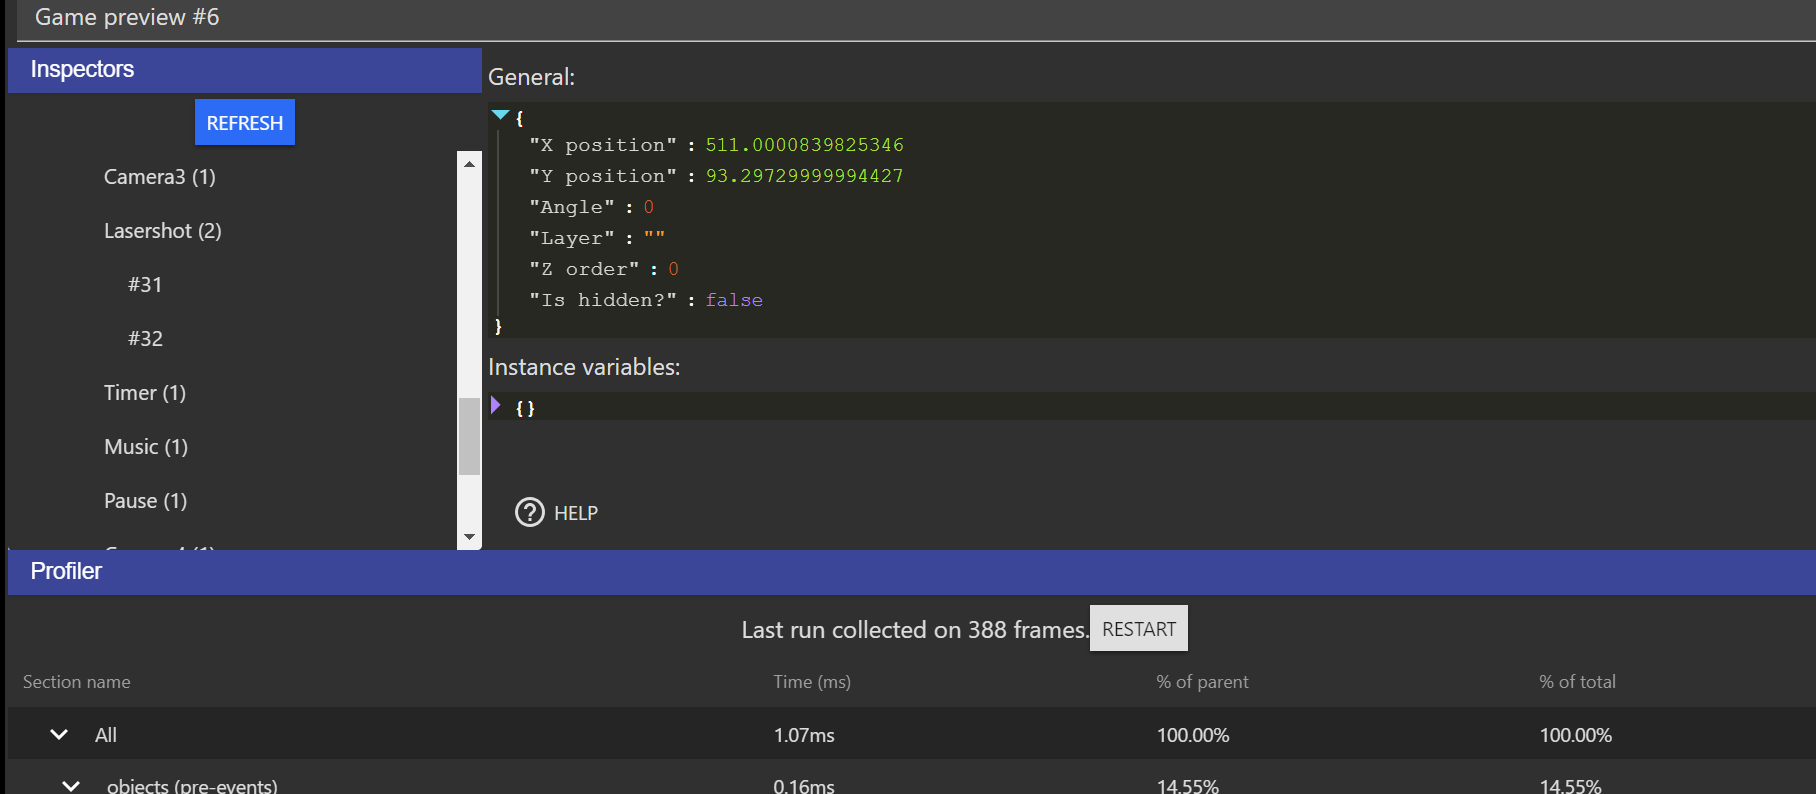The image size is (1816, 794).
Task: Click the 1.07ms time for All
Action: pos(804,735)
